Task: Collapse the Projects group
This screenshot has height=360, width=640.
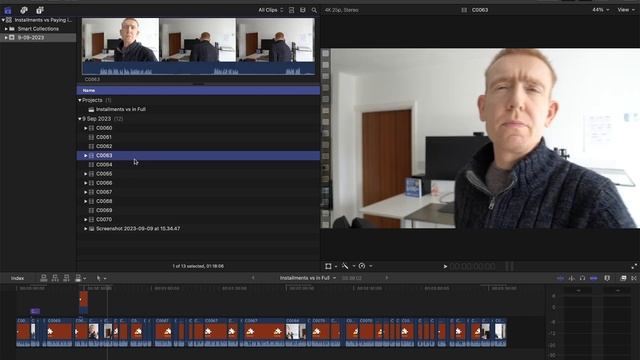Action: 80,100
